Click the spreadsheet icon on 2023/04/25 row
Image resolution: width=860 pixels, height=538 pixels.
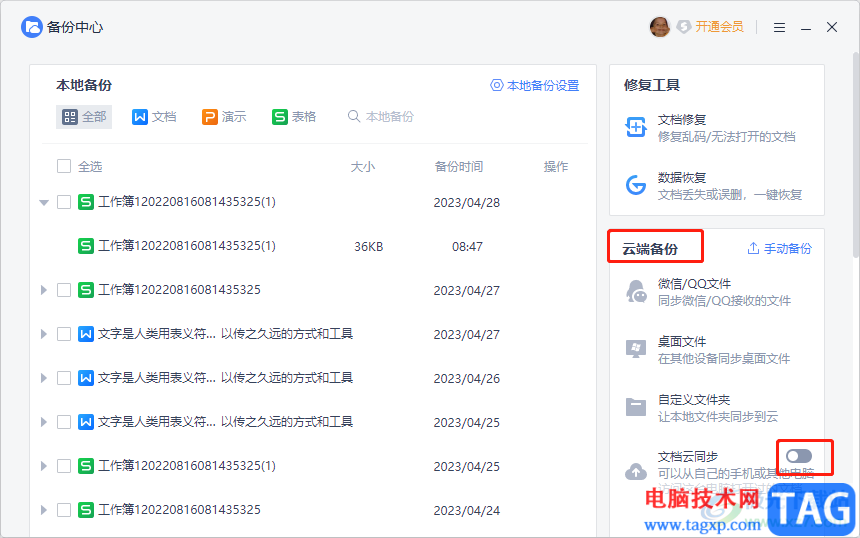(x=86, y=466)
